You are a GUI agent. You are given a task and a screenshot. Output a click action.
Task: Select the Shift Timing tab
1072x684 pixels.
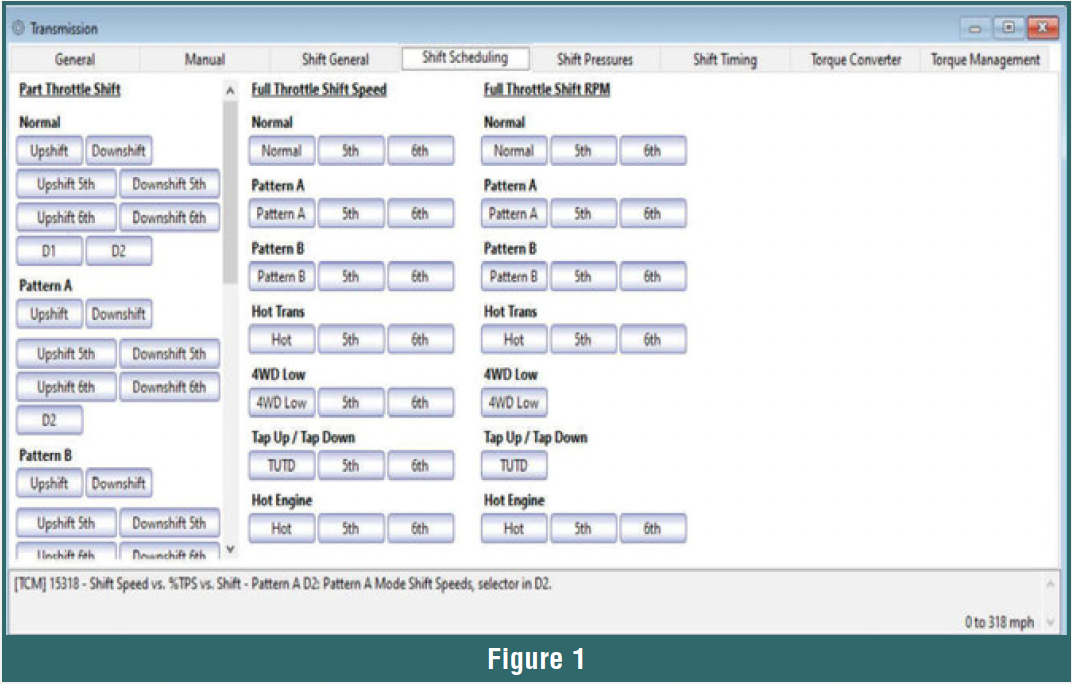click(725, 60)
